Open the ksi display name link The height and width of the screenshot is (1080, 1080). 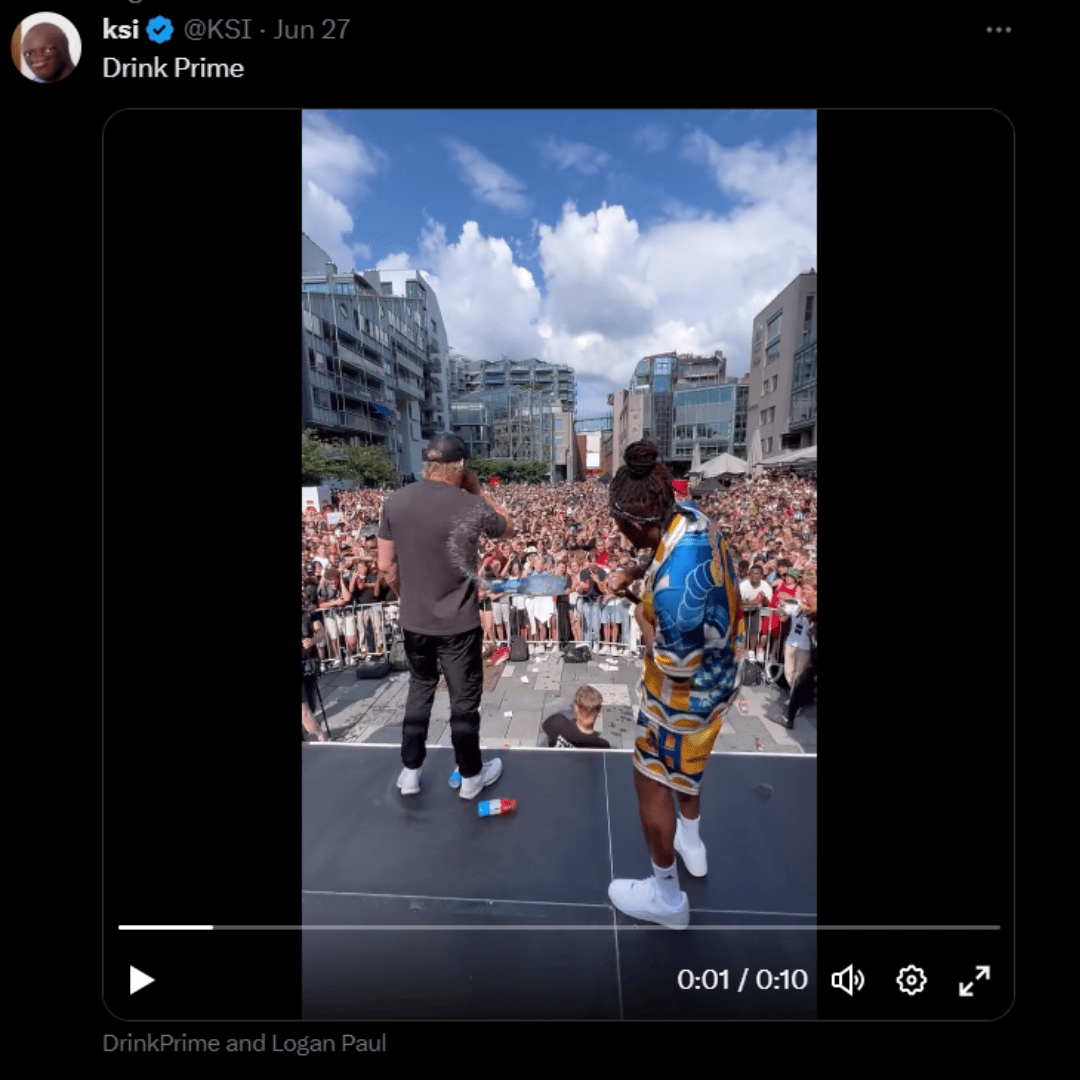(x=121, y=29)
